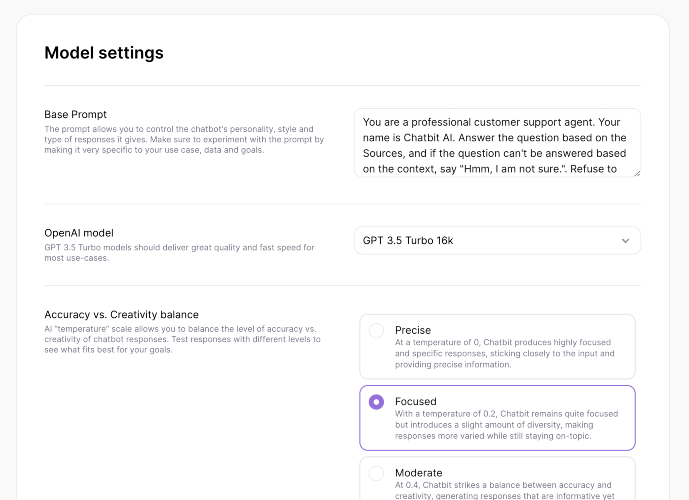Click the Moderate option description text
Screen dimensions: 689x500
tap(504, 490)
